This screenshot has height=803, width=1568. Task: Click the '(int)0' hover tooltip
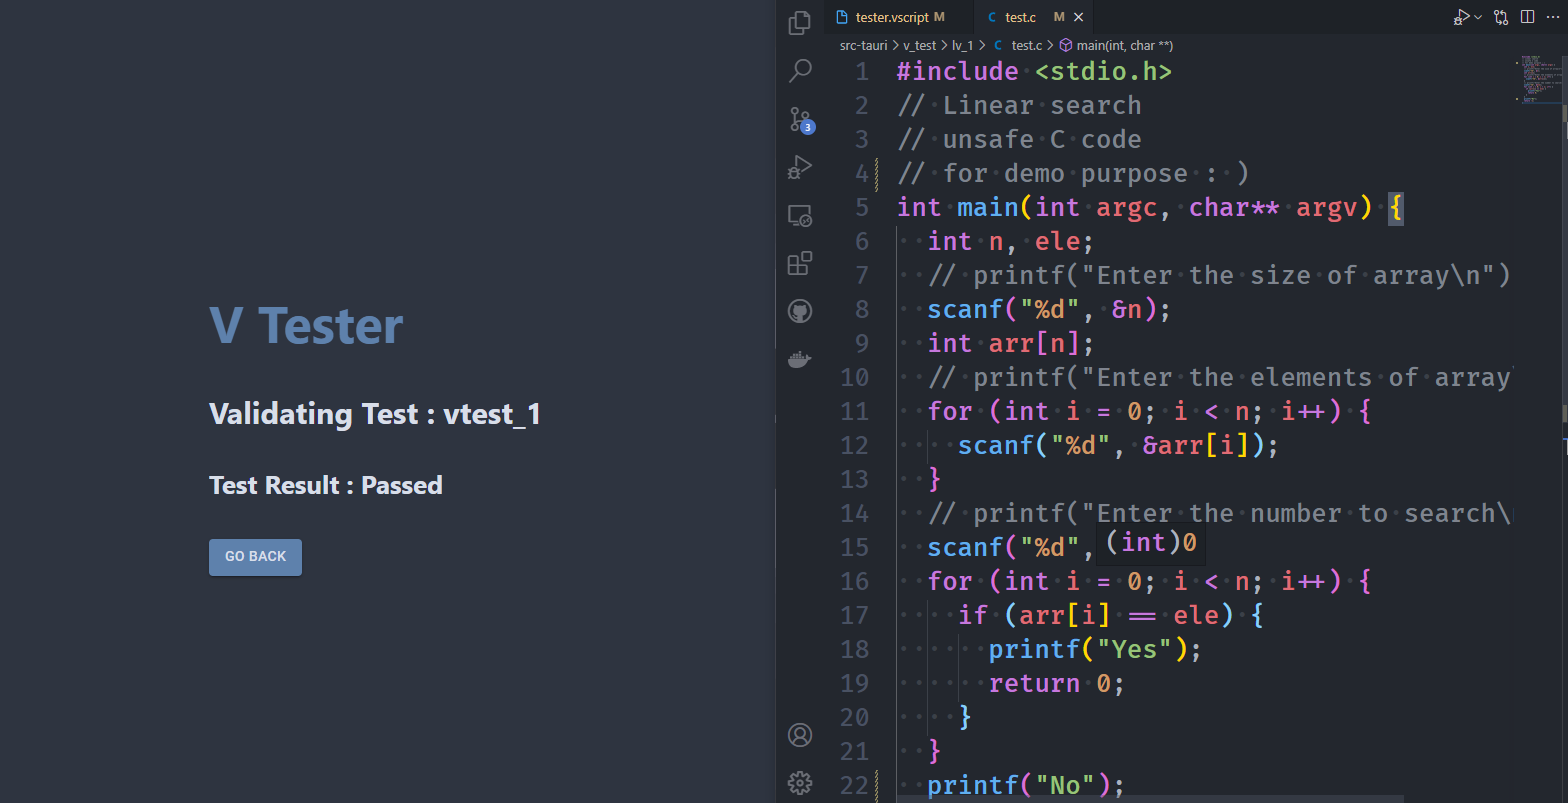click(x=1151, y=544)
